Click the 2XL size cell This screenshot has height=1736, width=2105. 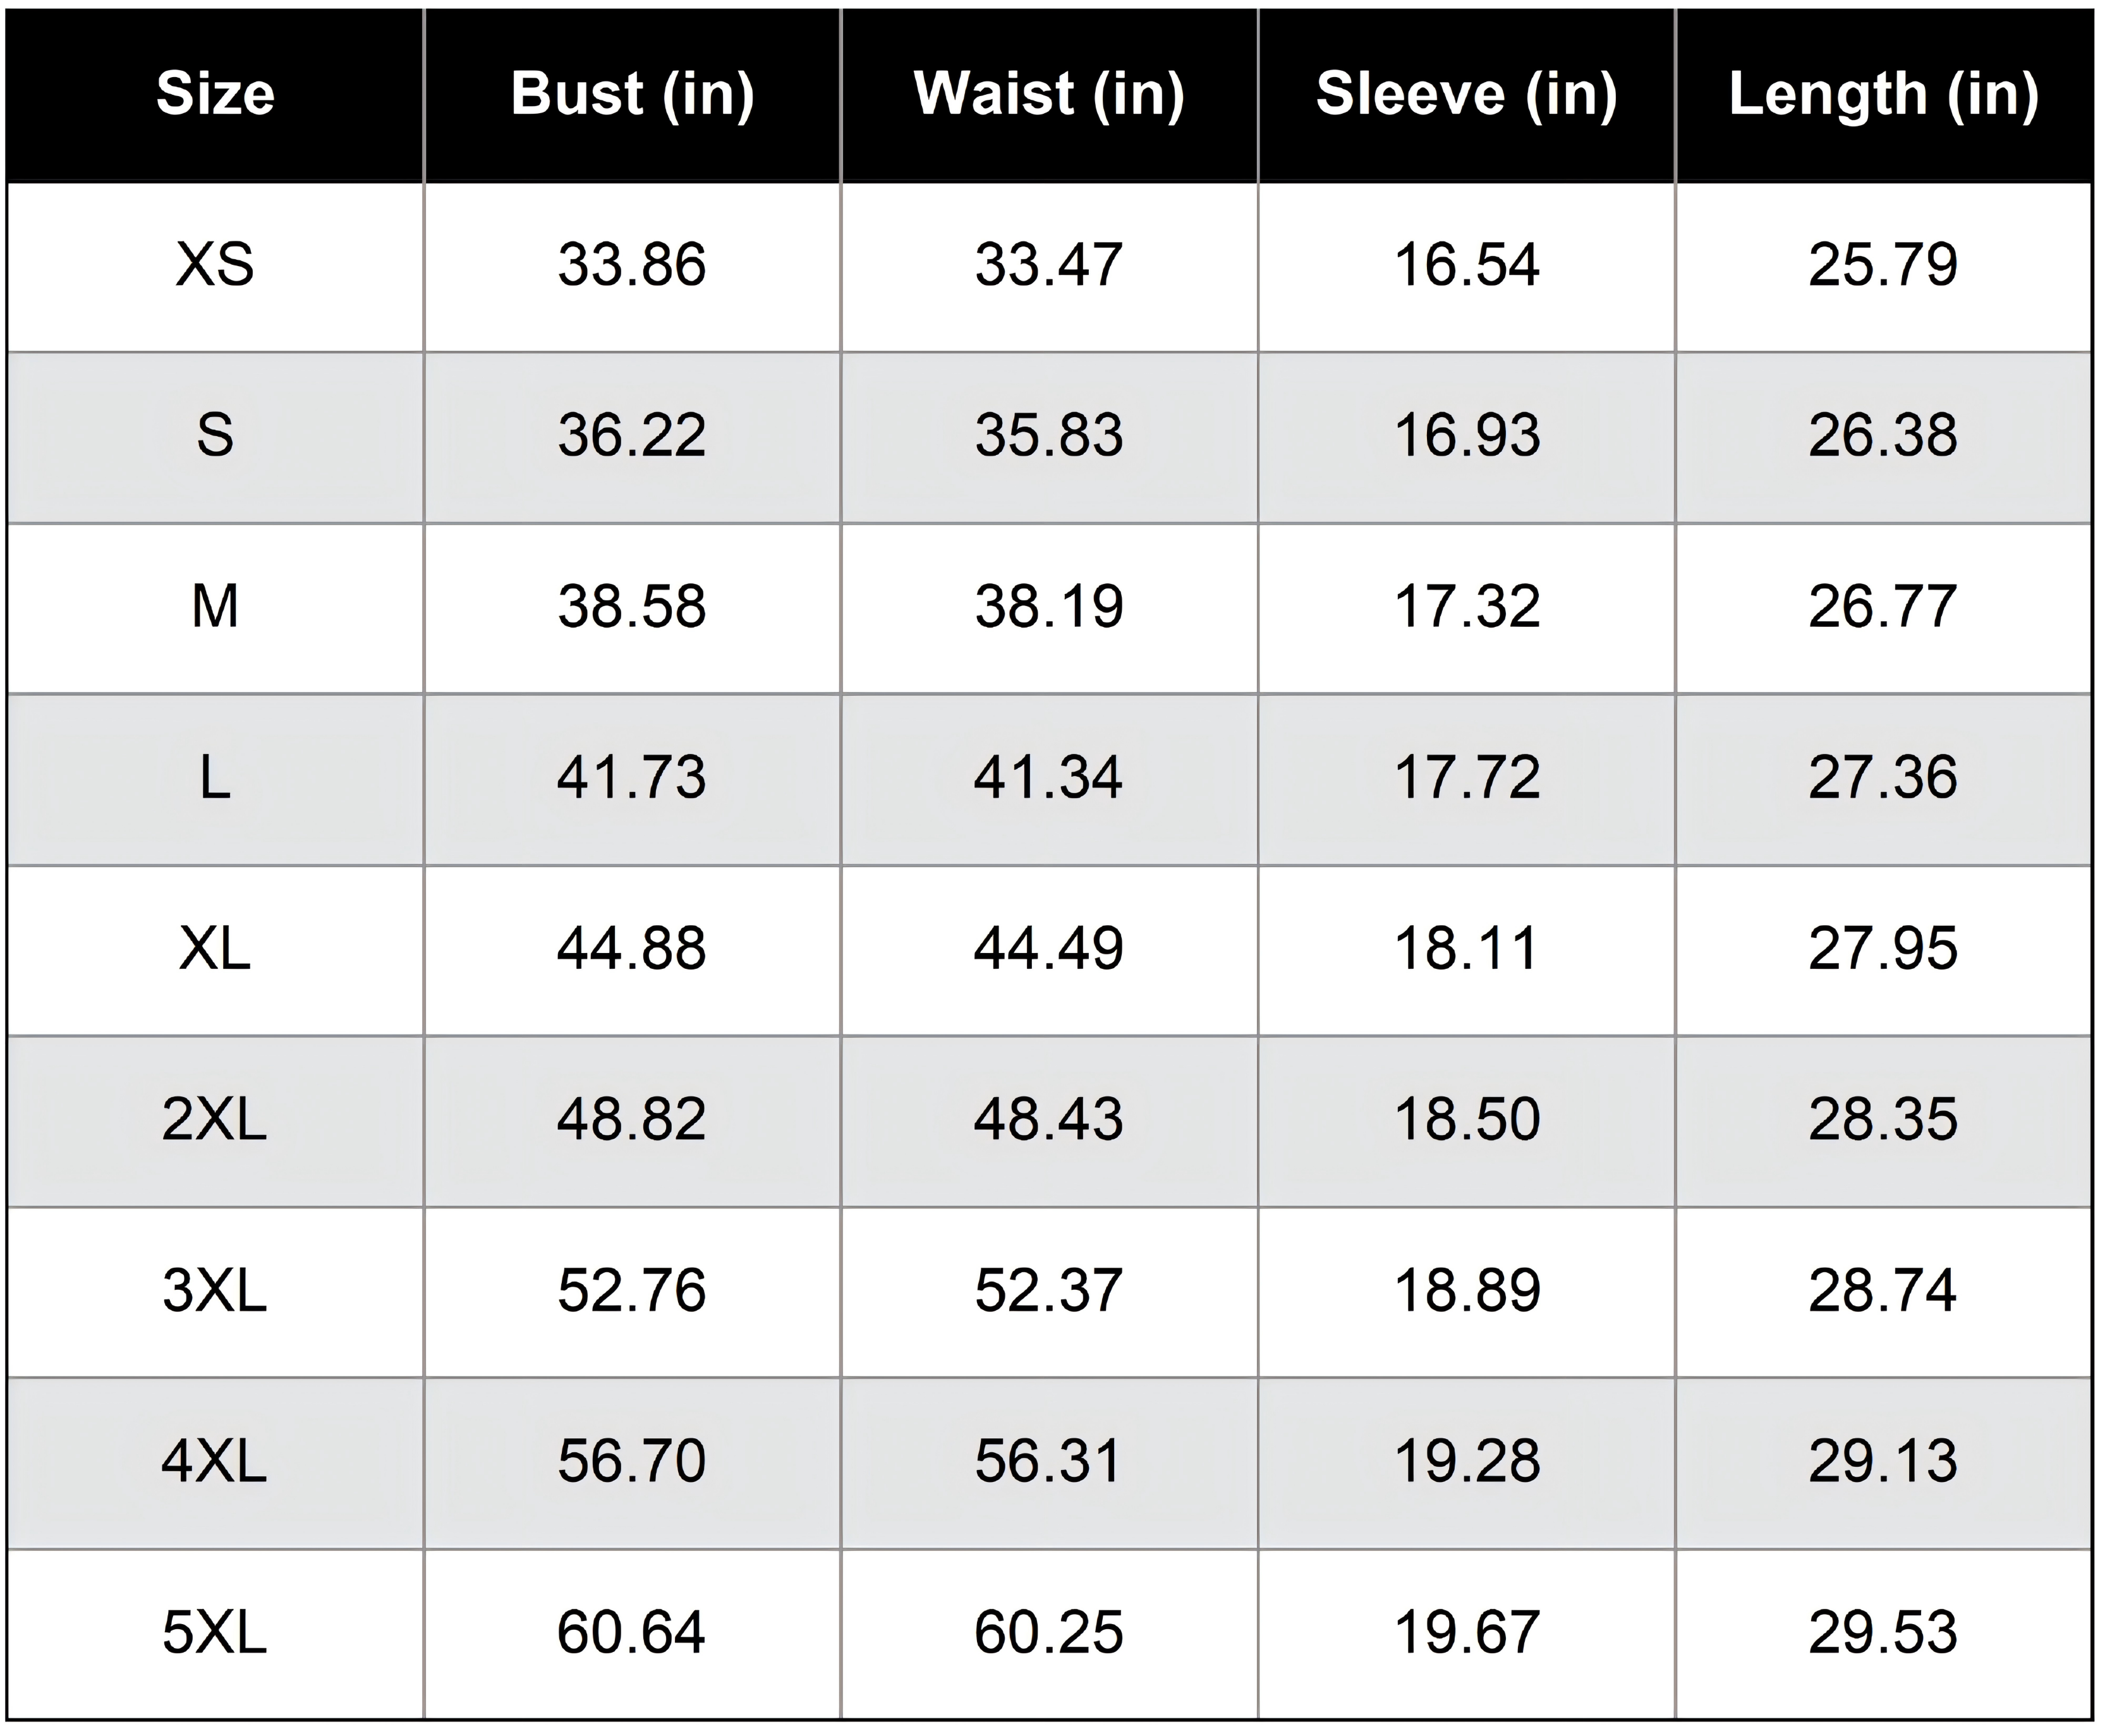[215, 1121]
